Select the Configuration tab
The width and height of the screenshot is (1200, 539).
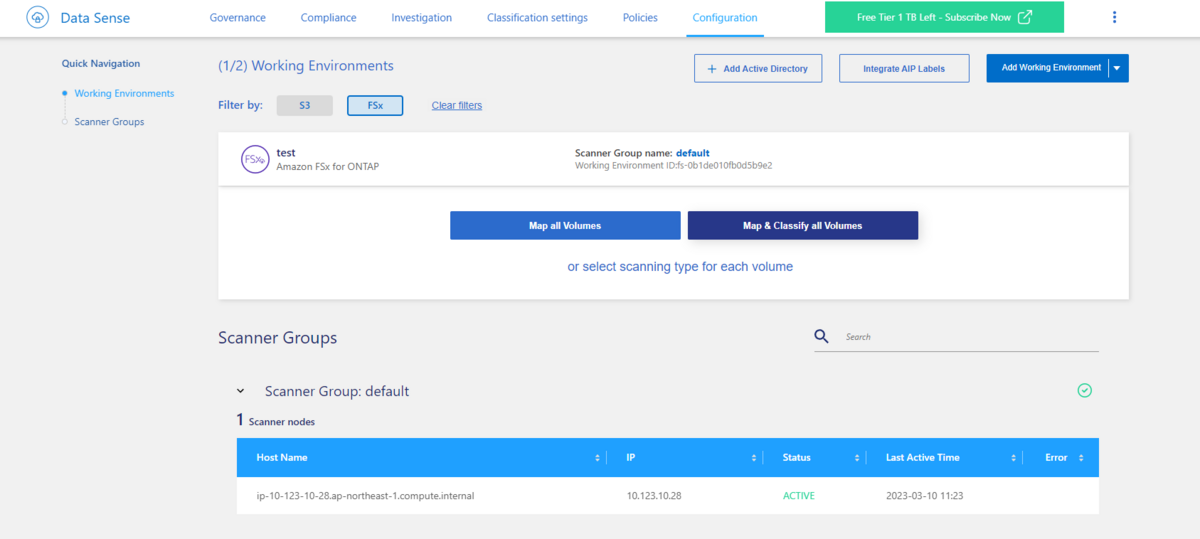coord(725,18)
